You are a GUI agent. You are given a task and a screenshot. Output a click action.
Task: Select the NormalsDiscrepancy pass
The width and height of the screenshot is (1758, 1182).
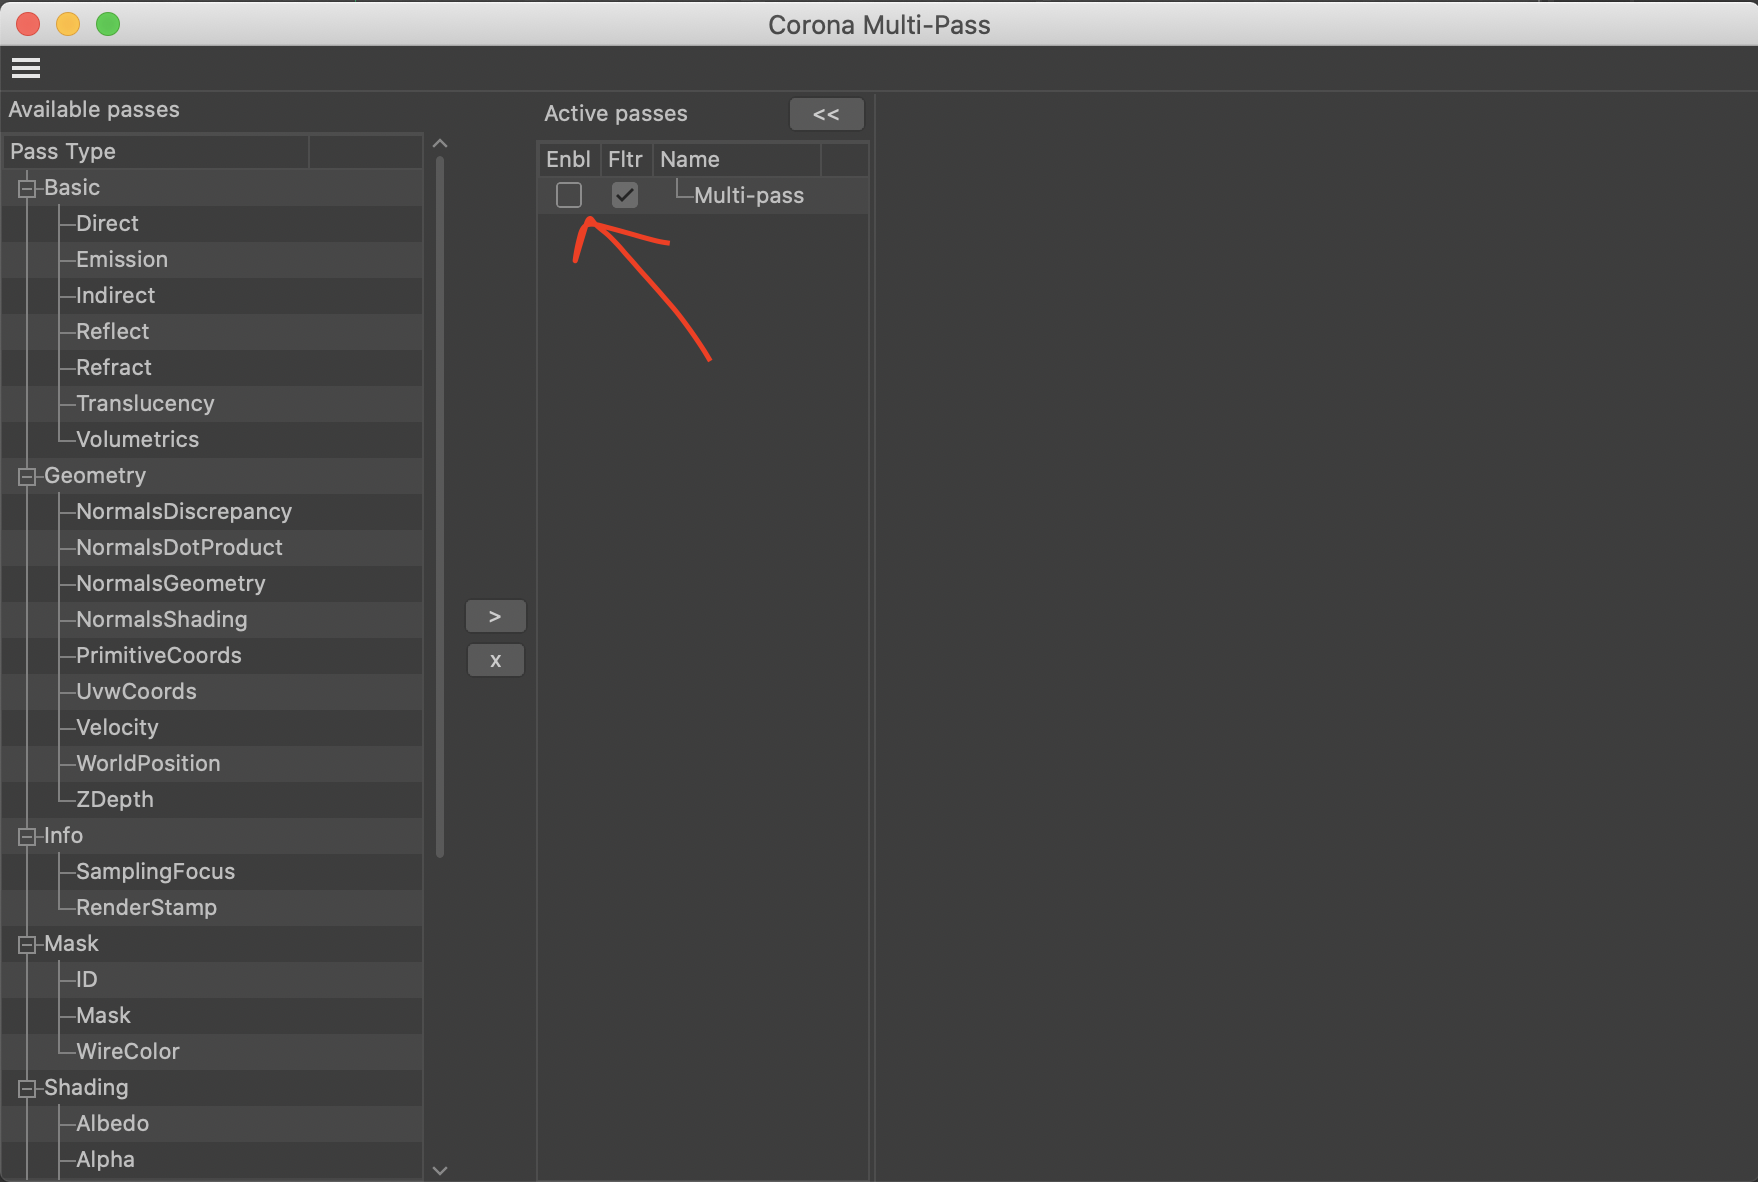[x=184, y=511]
